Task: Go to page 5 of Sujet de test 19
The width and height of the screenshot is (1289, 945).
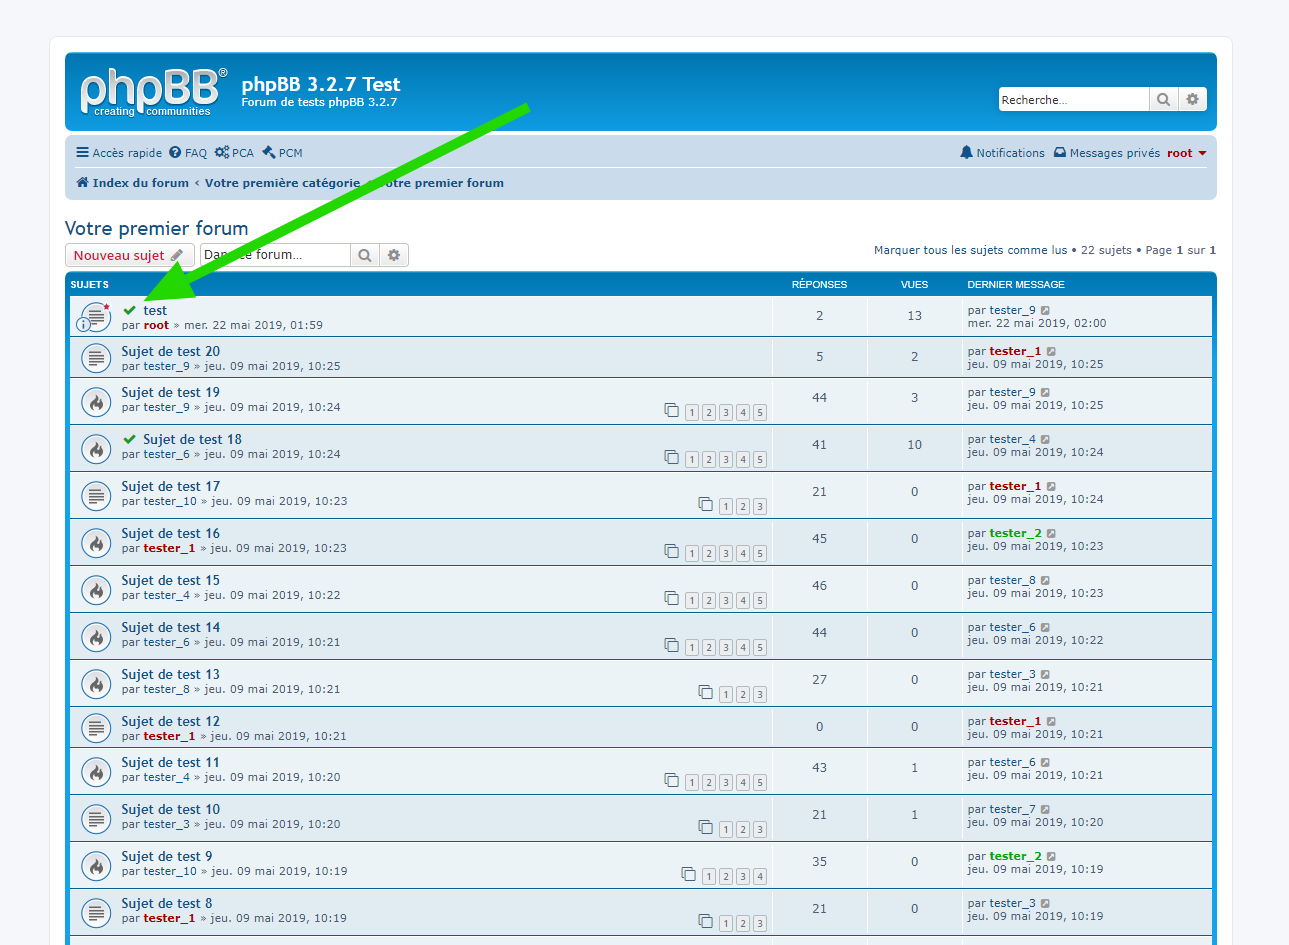Action: [x=760, y=413]
